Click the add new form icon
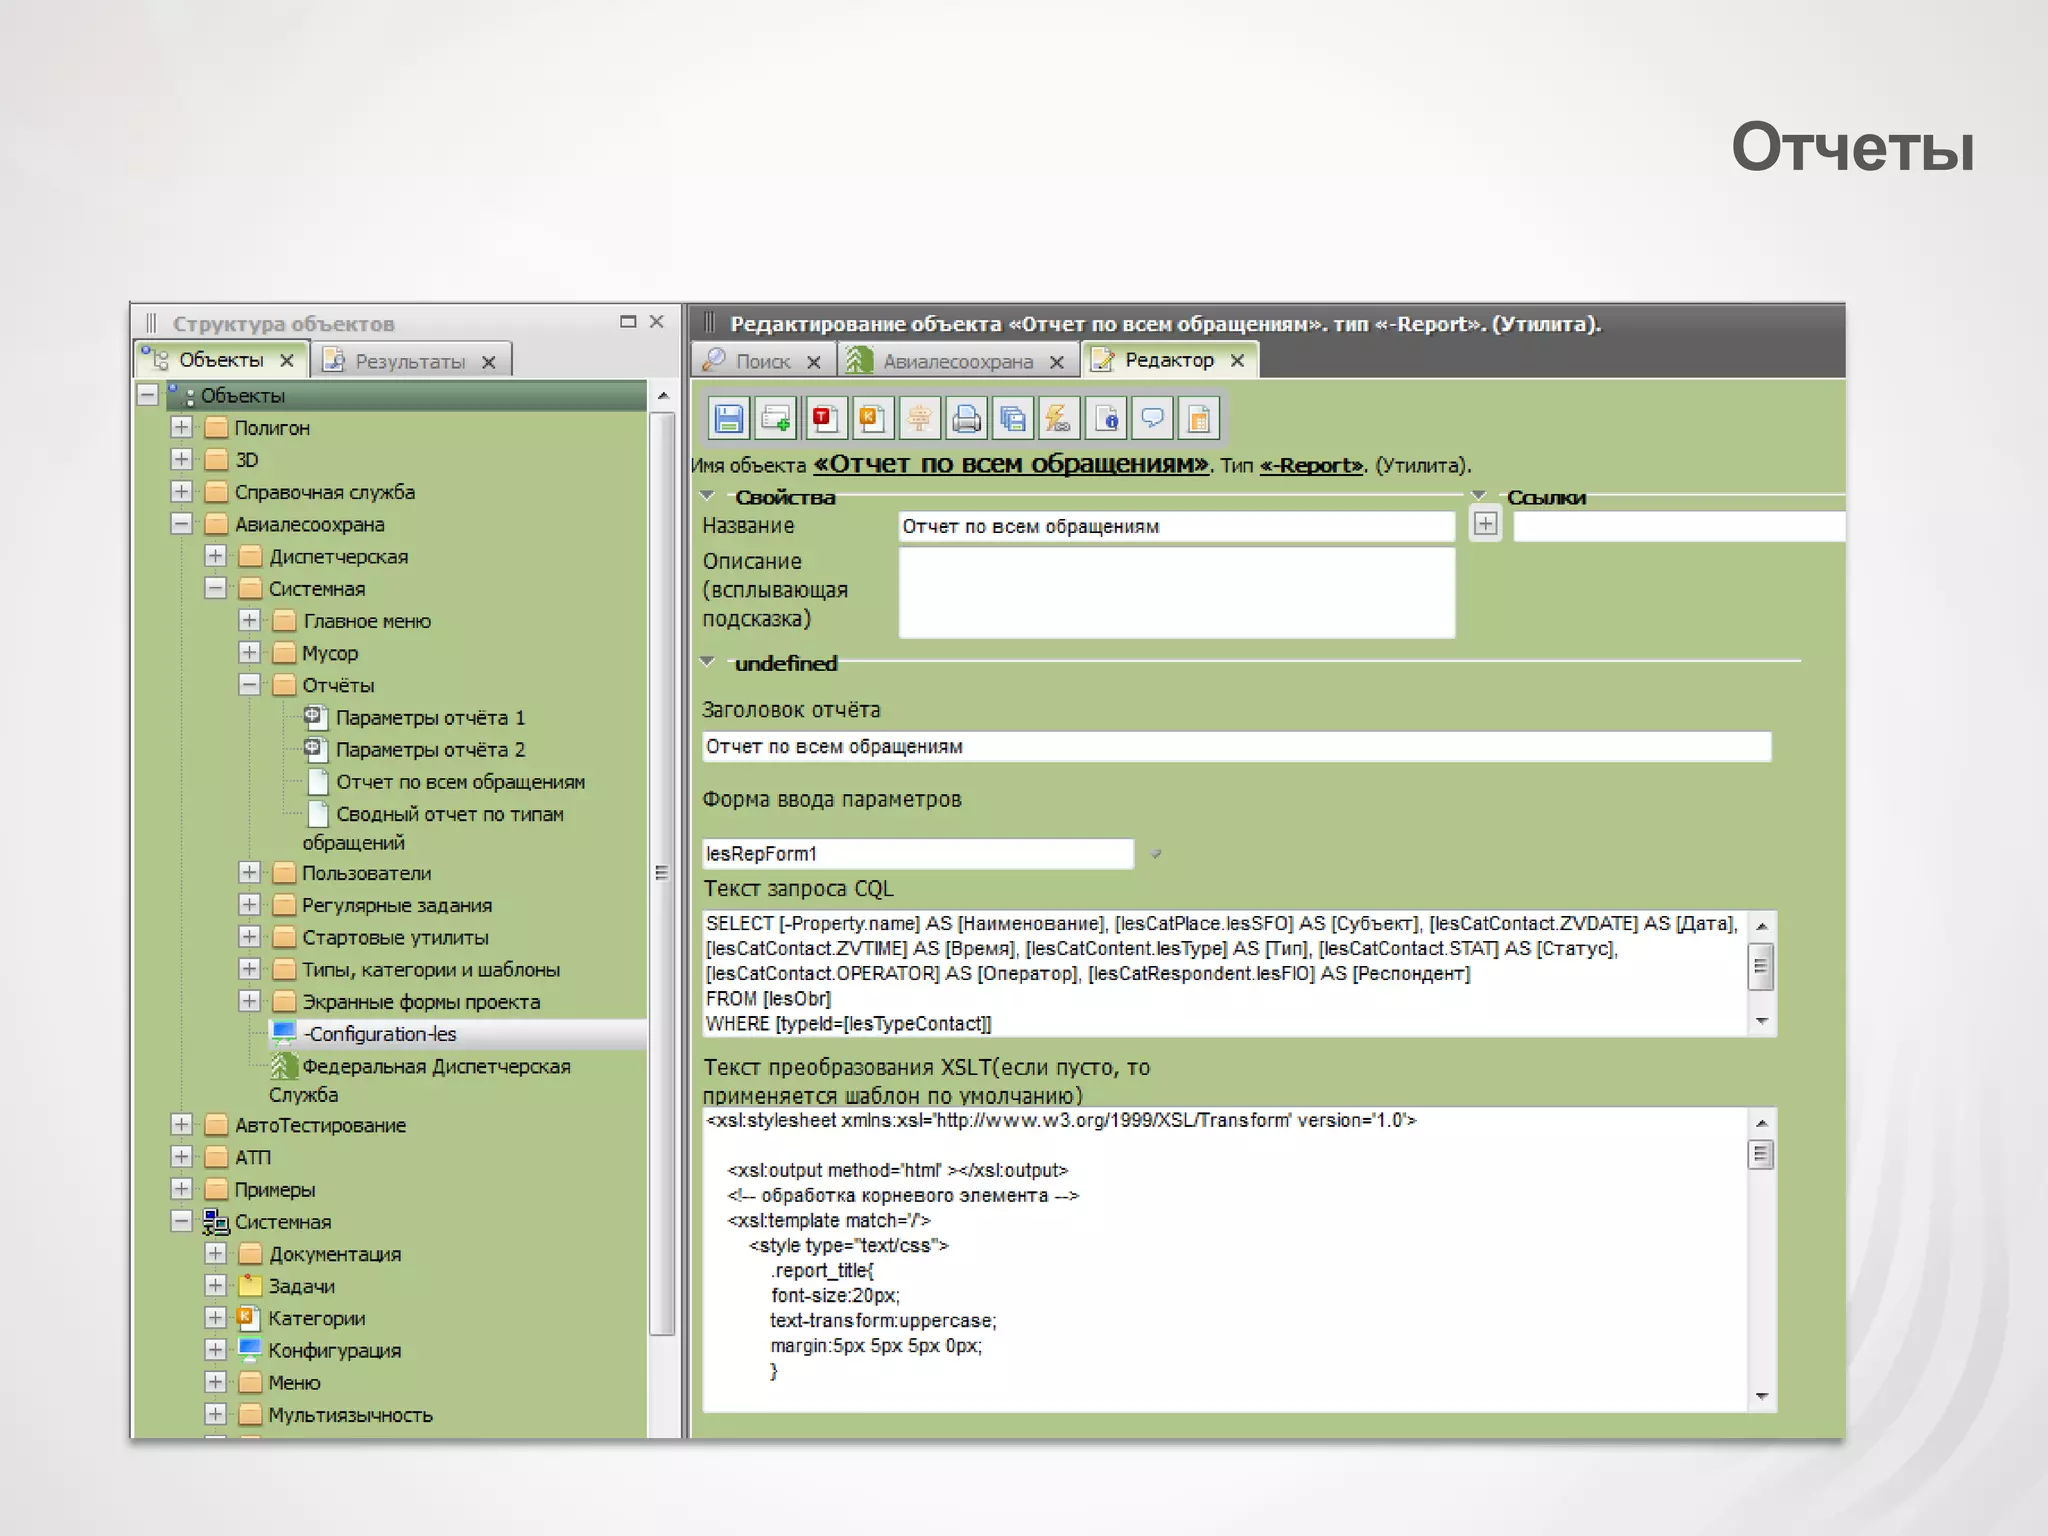This screenshot has height=1536, width=2048. pyautogui.click(x=775, y=418)
